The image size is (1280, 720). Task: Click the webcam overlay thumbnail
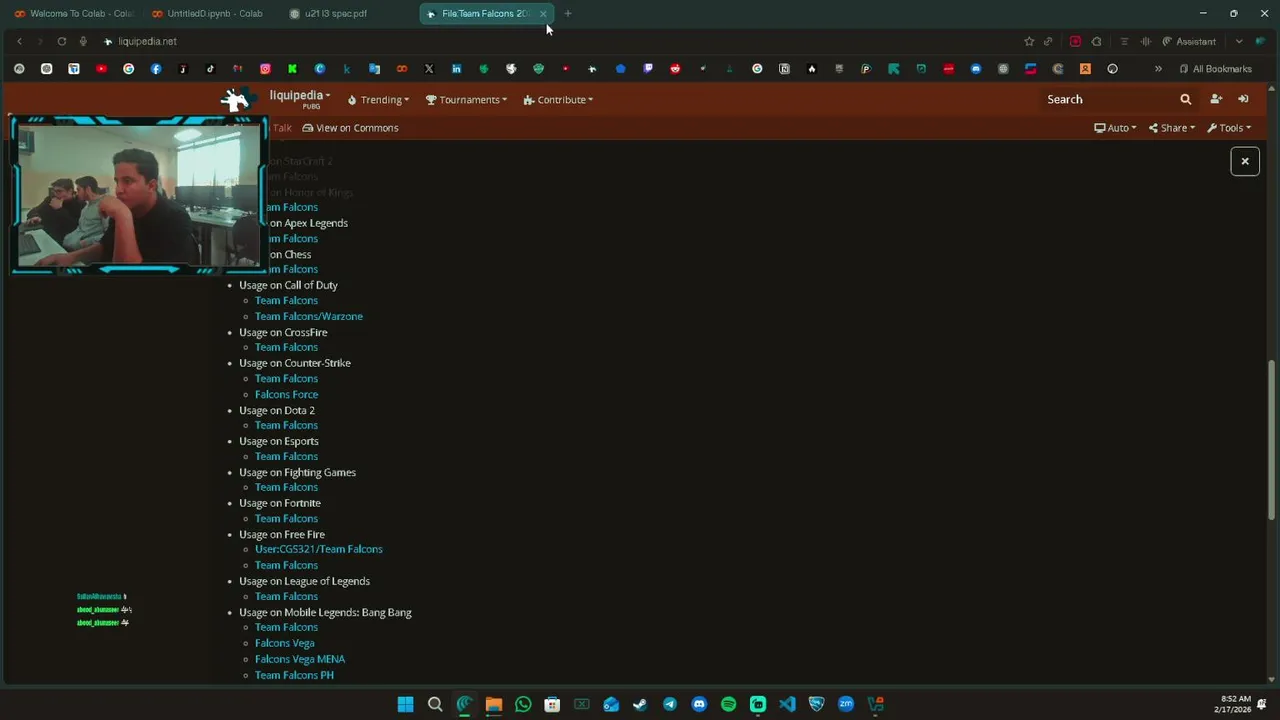click(x=138, y=195)
